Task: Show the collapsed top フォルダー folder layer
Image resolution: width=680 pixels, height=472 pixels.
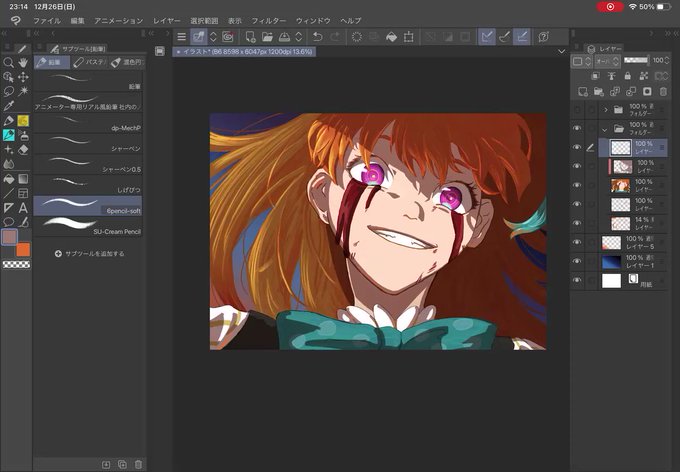Action: [x=577, y=110]
